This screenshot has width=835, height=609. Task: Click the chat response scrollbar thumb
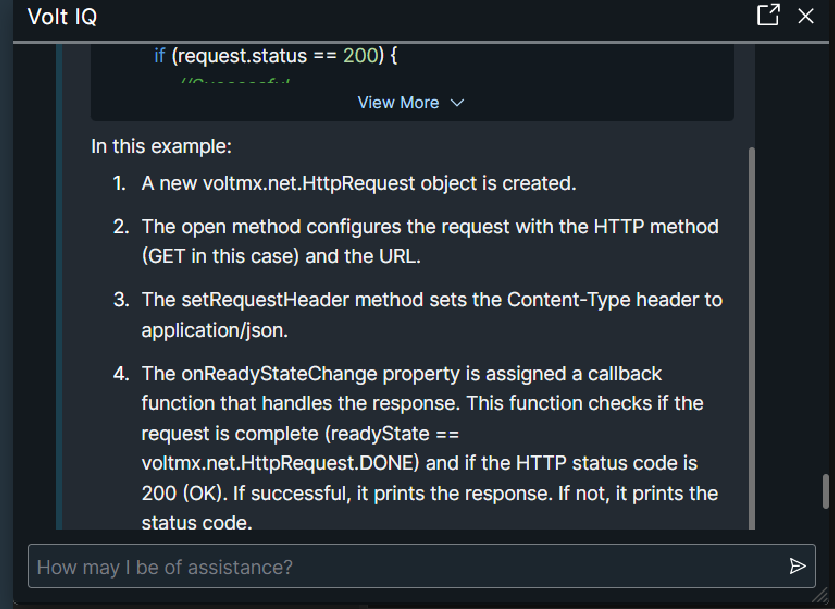pos(751,330)
